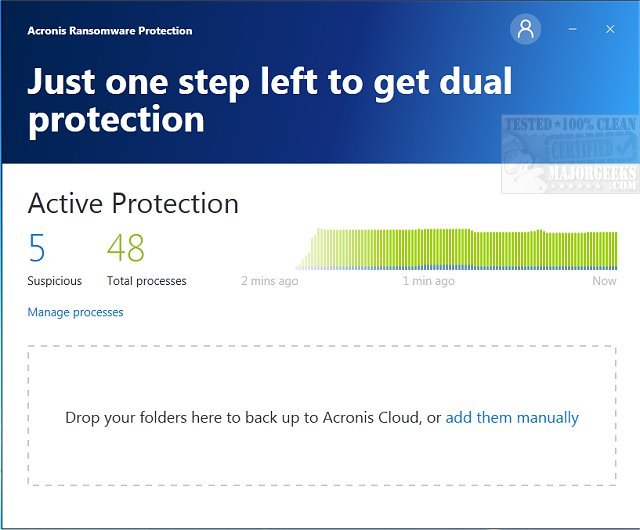The width and height of the screenshot is (640, 530).
Task: Click the word 'protection' in the banner
Action: pyautogui.click(x=116, y=120)
